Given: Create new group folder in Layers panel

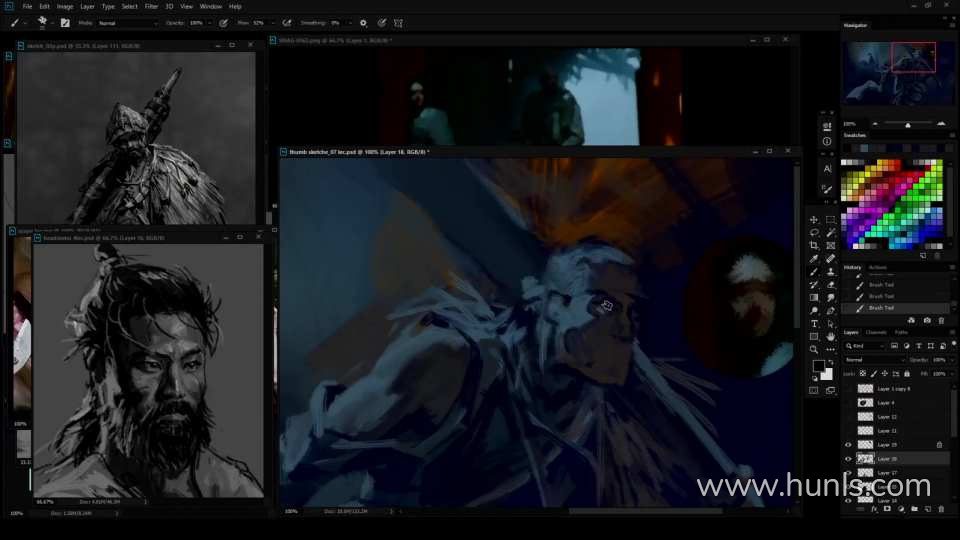Looking at the screenshot, I should (x=914, y=509).
